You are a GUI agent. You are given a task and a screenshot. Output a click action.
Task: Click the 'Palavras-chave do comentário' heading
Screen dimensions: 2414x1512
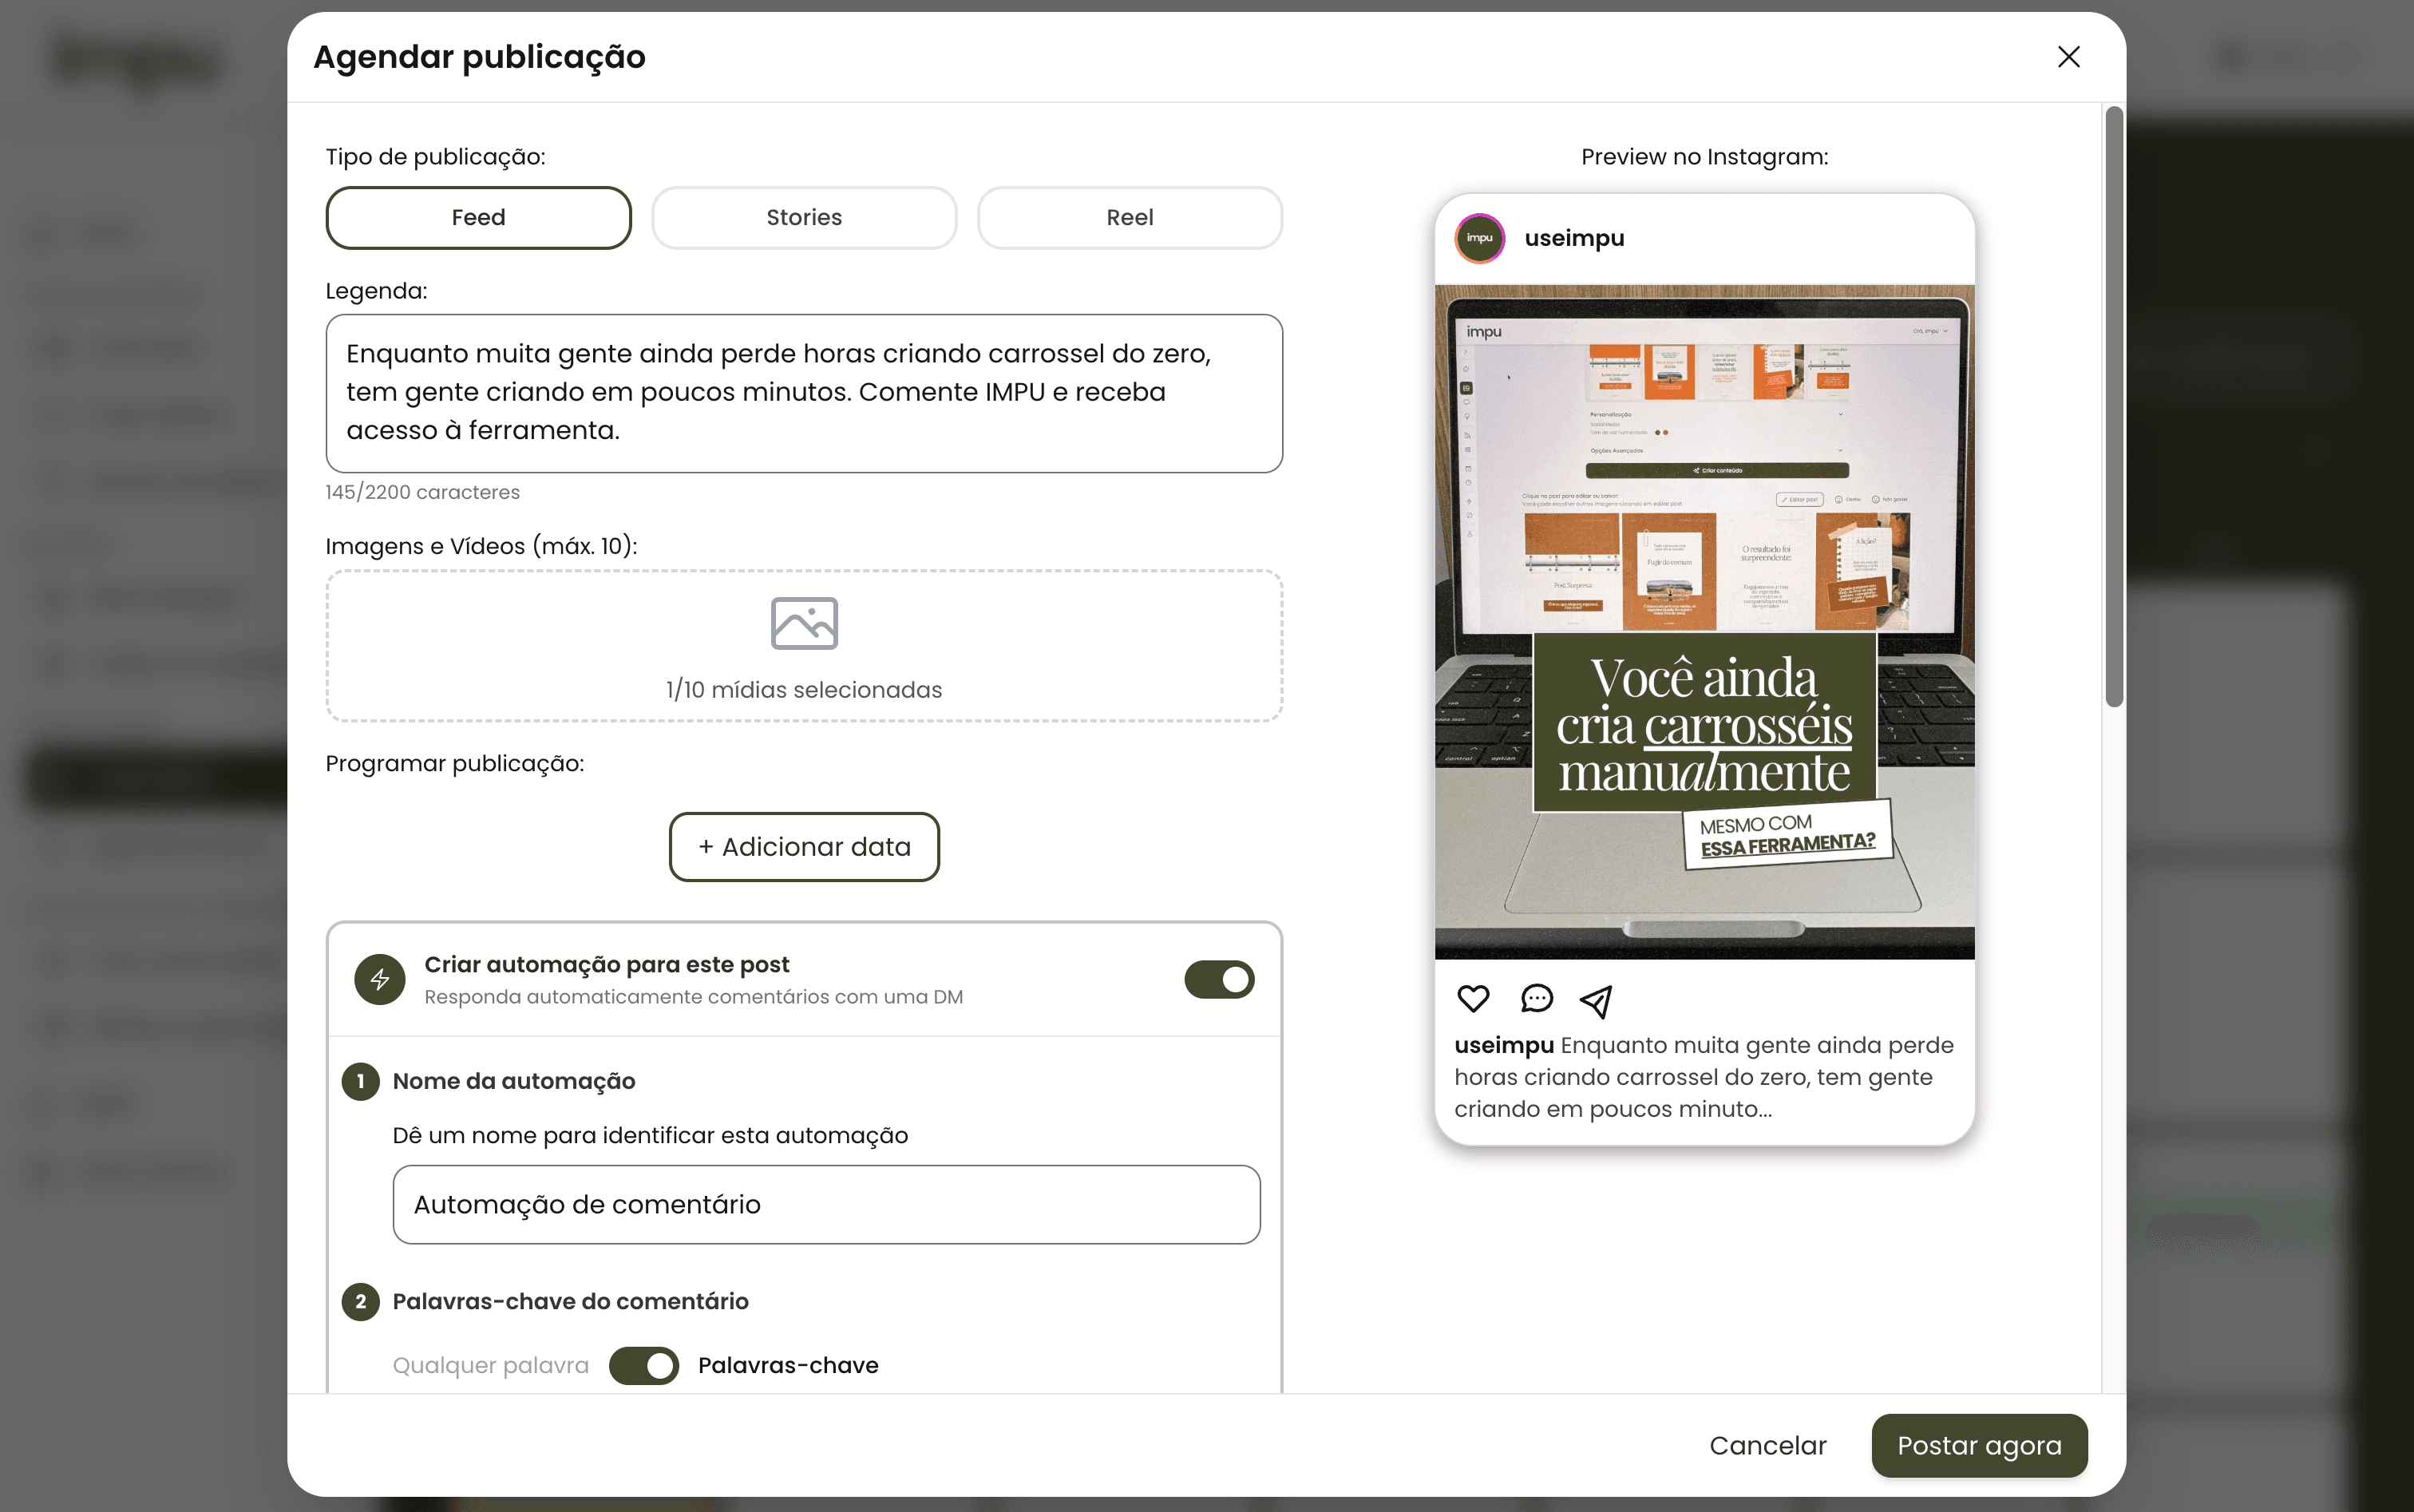pyautogui.click(x=570, y=1301)
